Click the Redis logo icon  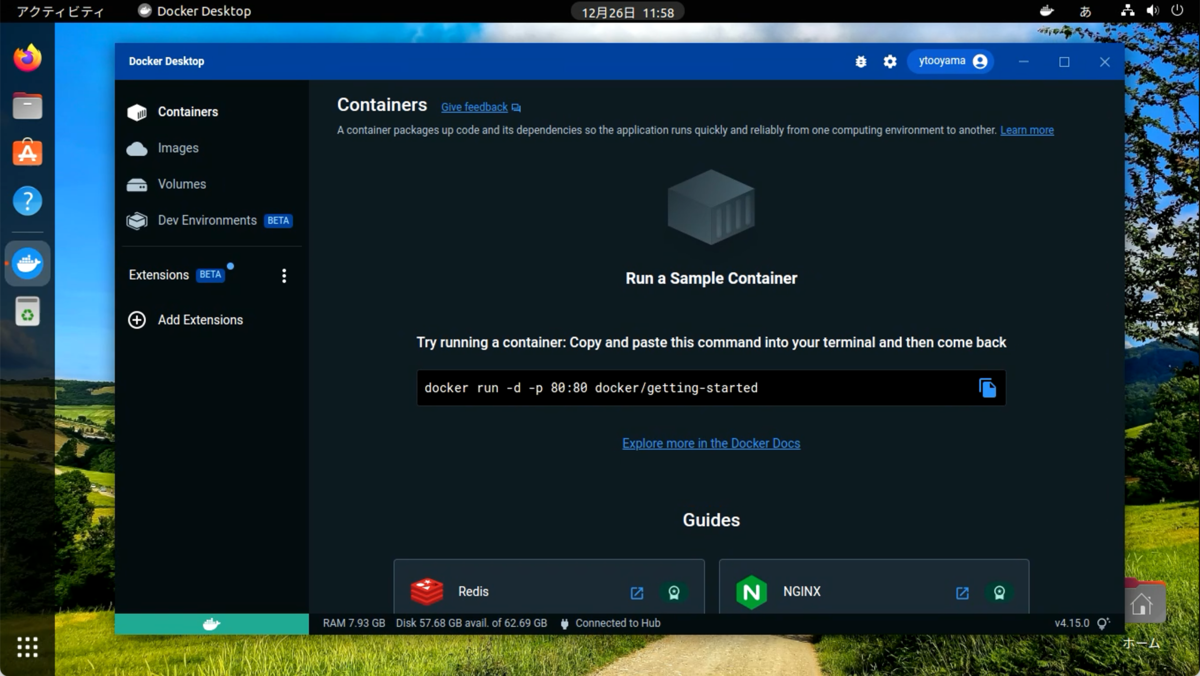pyautogui.click(x=427, y=592)
